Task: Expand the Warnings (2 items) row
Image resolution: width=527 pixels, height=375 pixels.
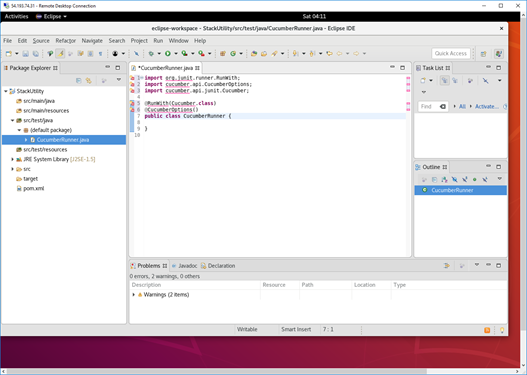Action: point(134,295)
